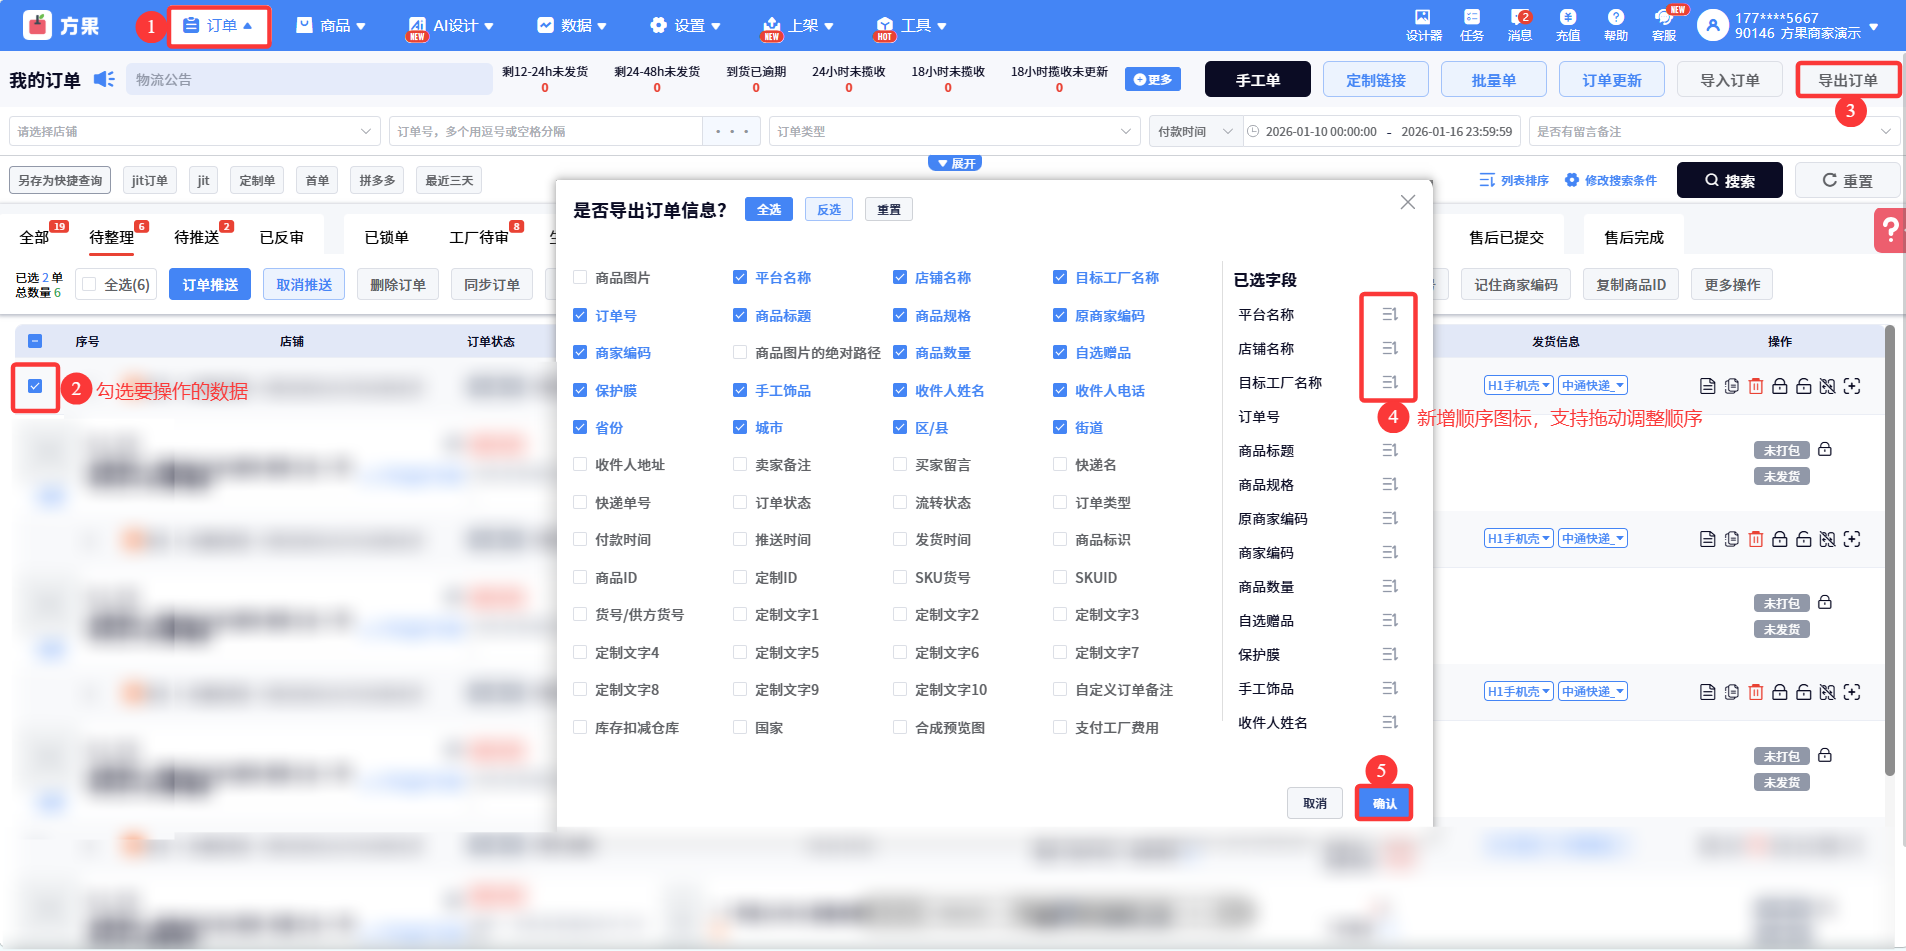Screen dimensions: 1906x951
Task: Open the 请选择店铺 store dropdown
Action: [x=194, y=132]
